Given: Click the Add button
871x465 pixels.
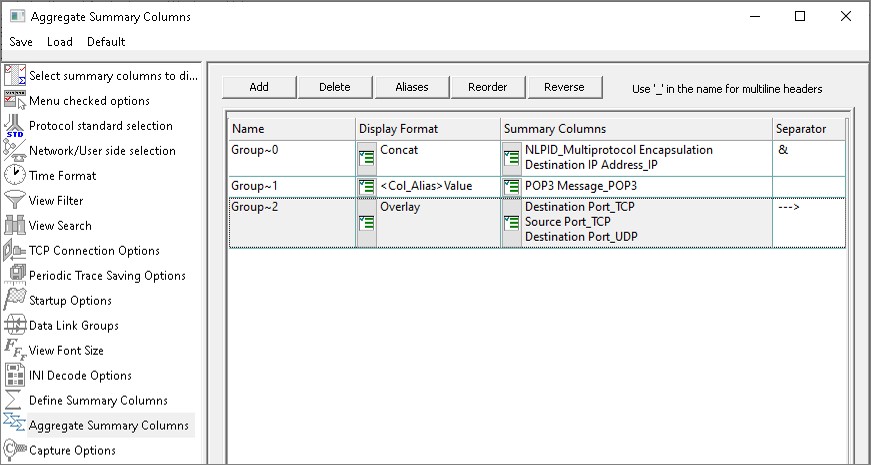Looking at the screenshot, I should 259,87.
